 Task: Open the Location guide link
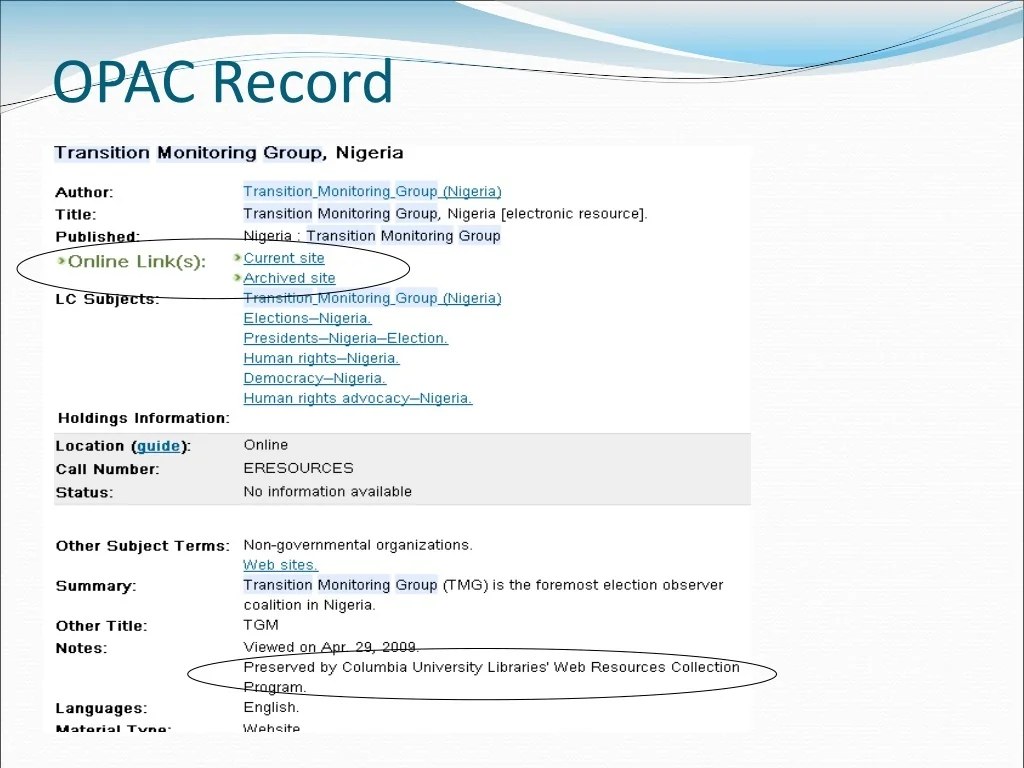(158, 446)
